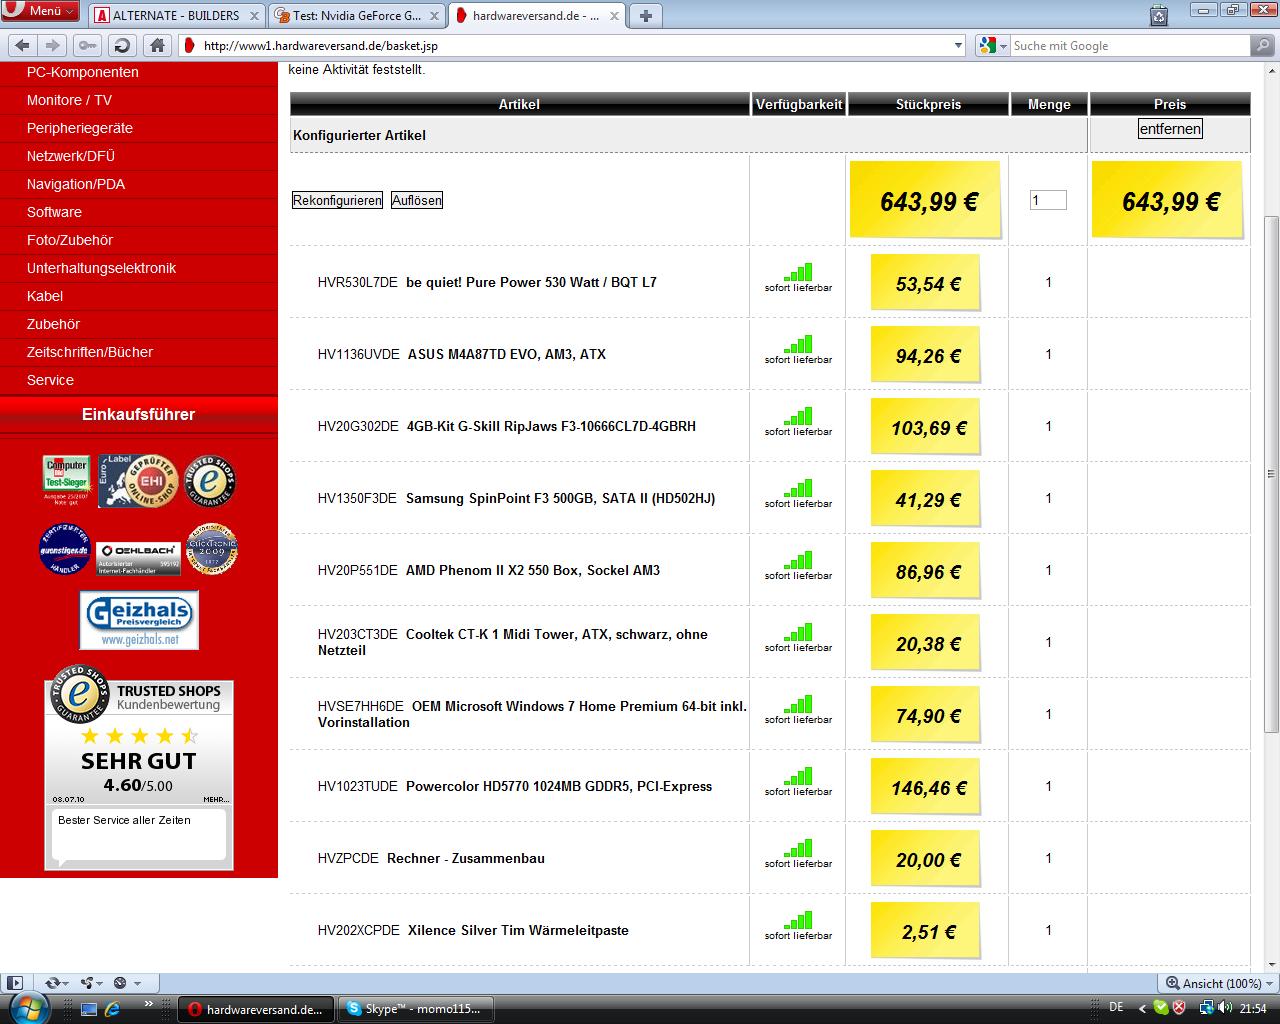Show hidden system tray icons
The height and width of the screenshot is (1024, 1280).
(x=1142, y=1009)
